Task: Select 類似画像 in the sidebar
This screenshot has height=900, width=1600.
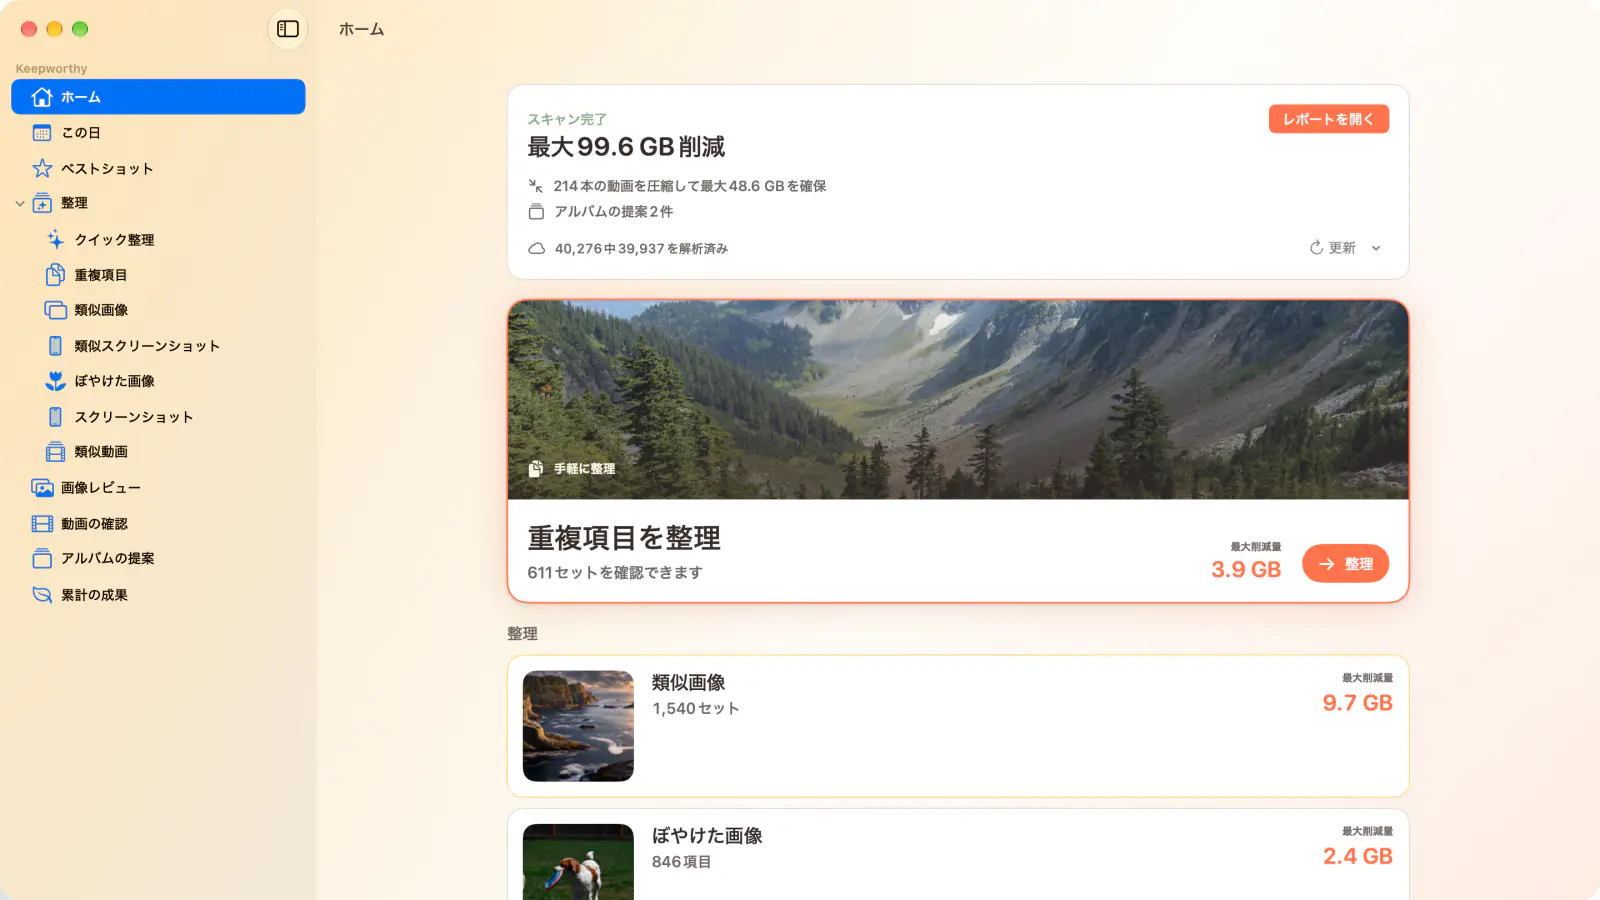Action: pos(158,310)
